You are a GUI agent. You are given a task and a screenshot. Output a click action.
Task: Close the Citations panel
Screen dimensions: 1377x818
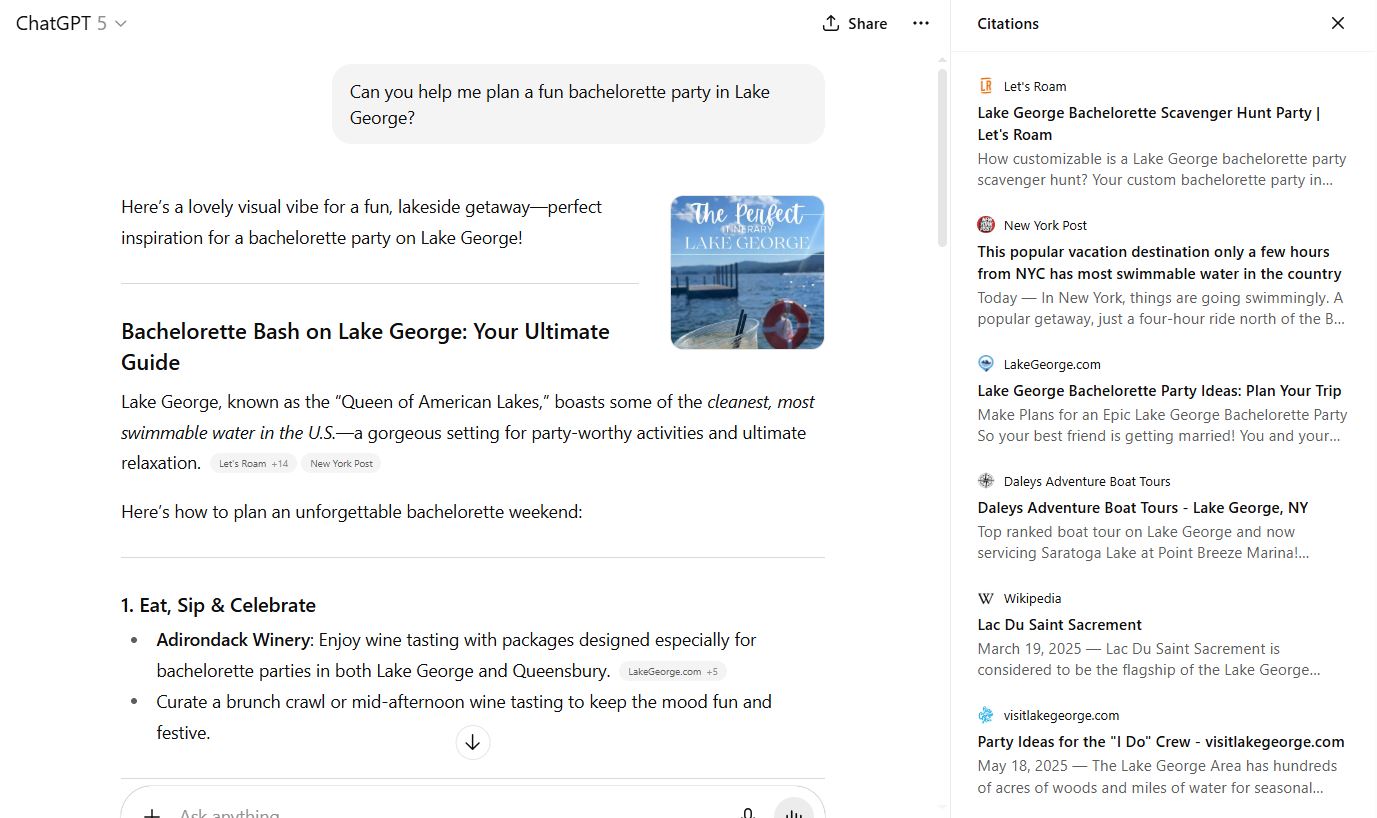coord(1338,23)
